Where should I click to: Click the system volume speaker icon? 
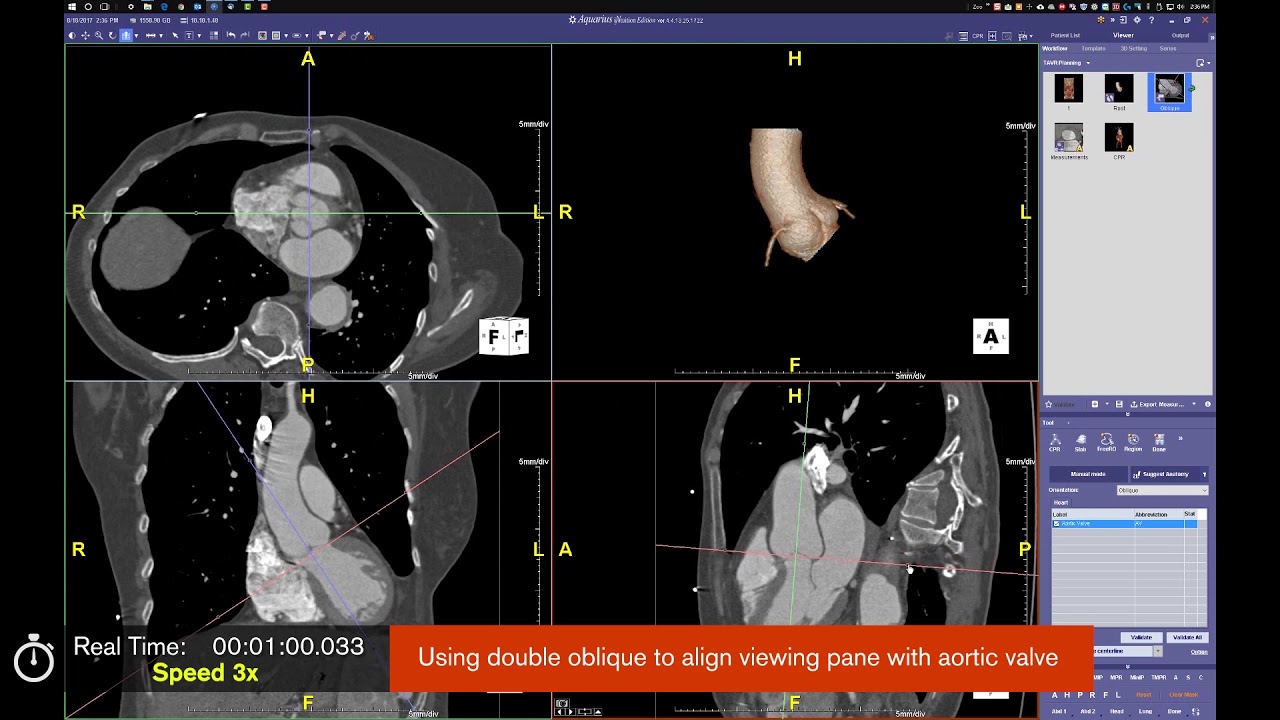click(1180, 7)
